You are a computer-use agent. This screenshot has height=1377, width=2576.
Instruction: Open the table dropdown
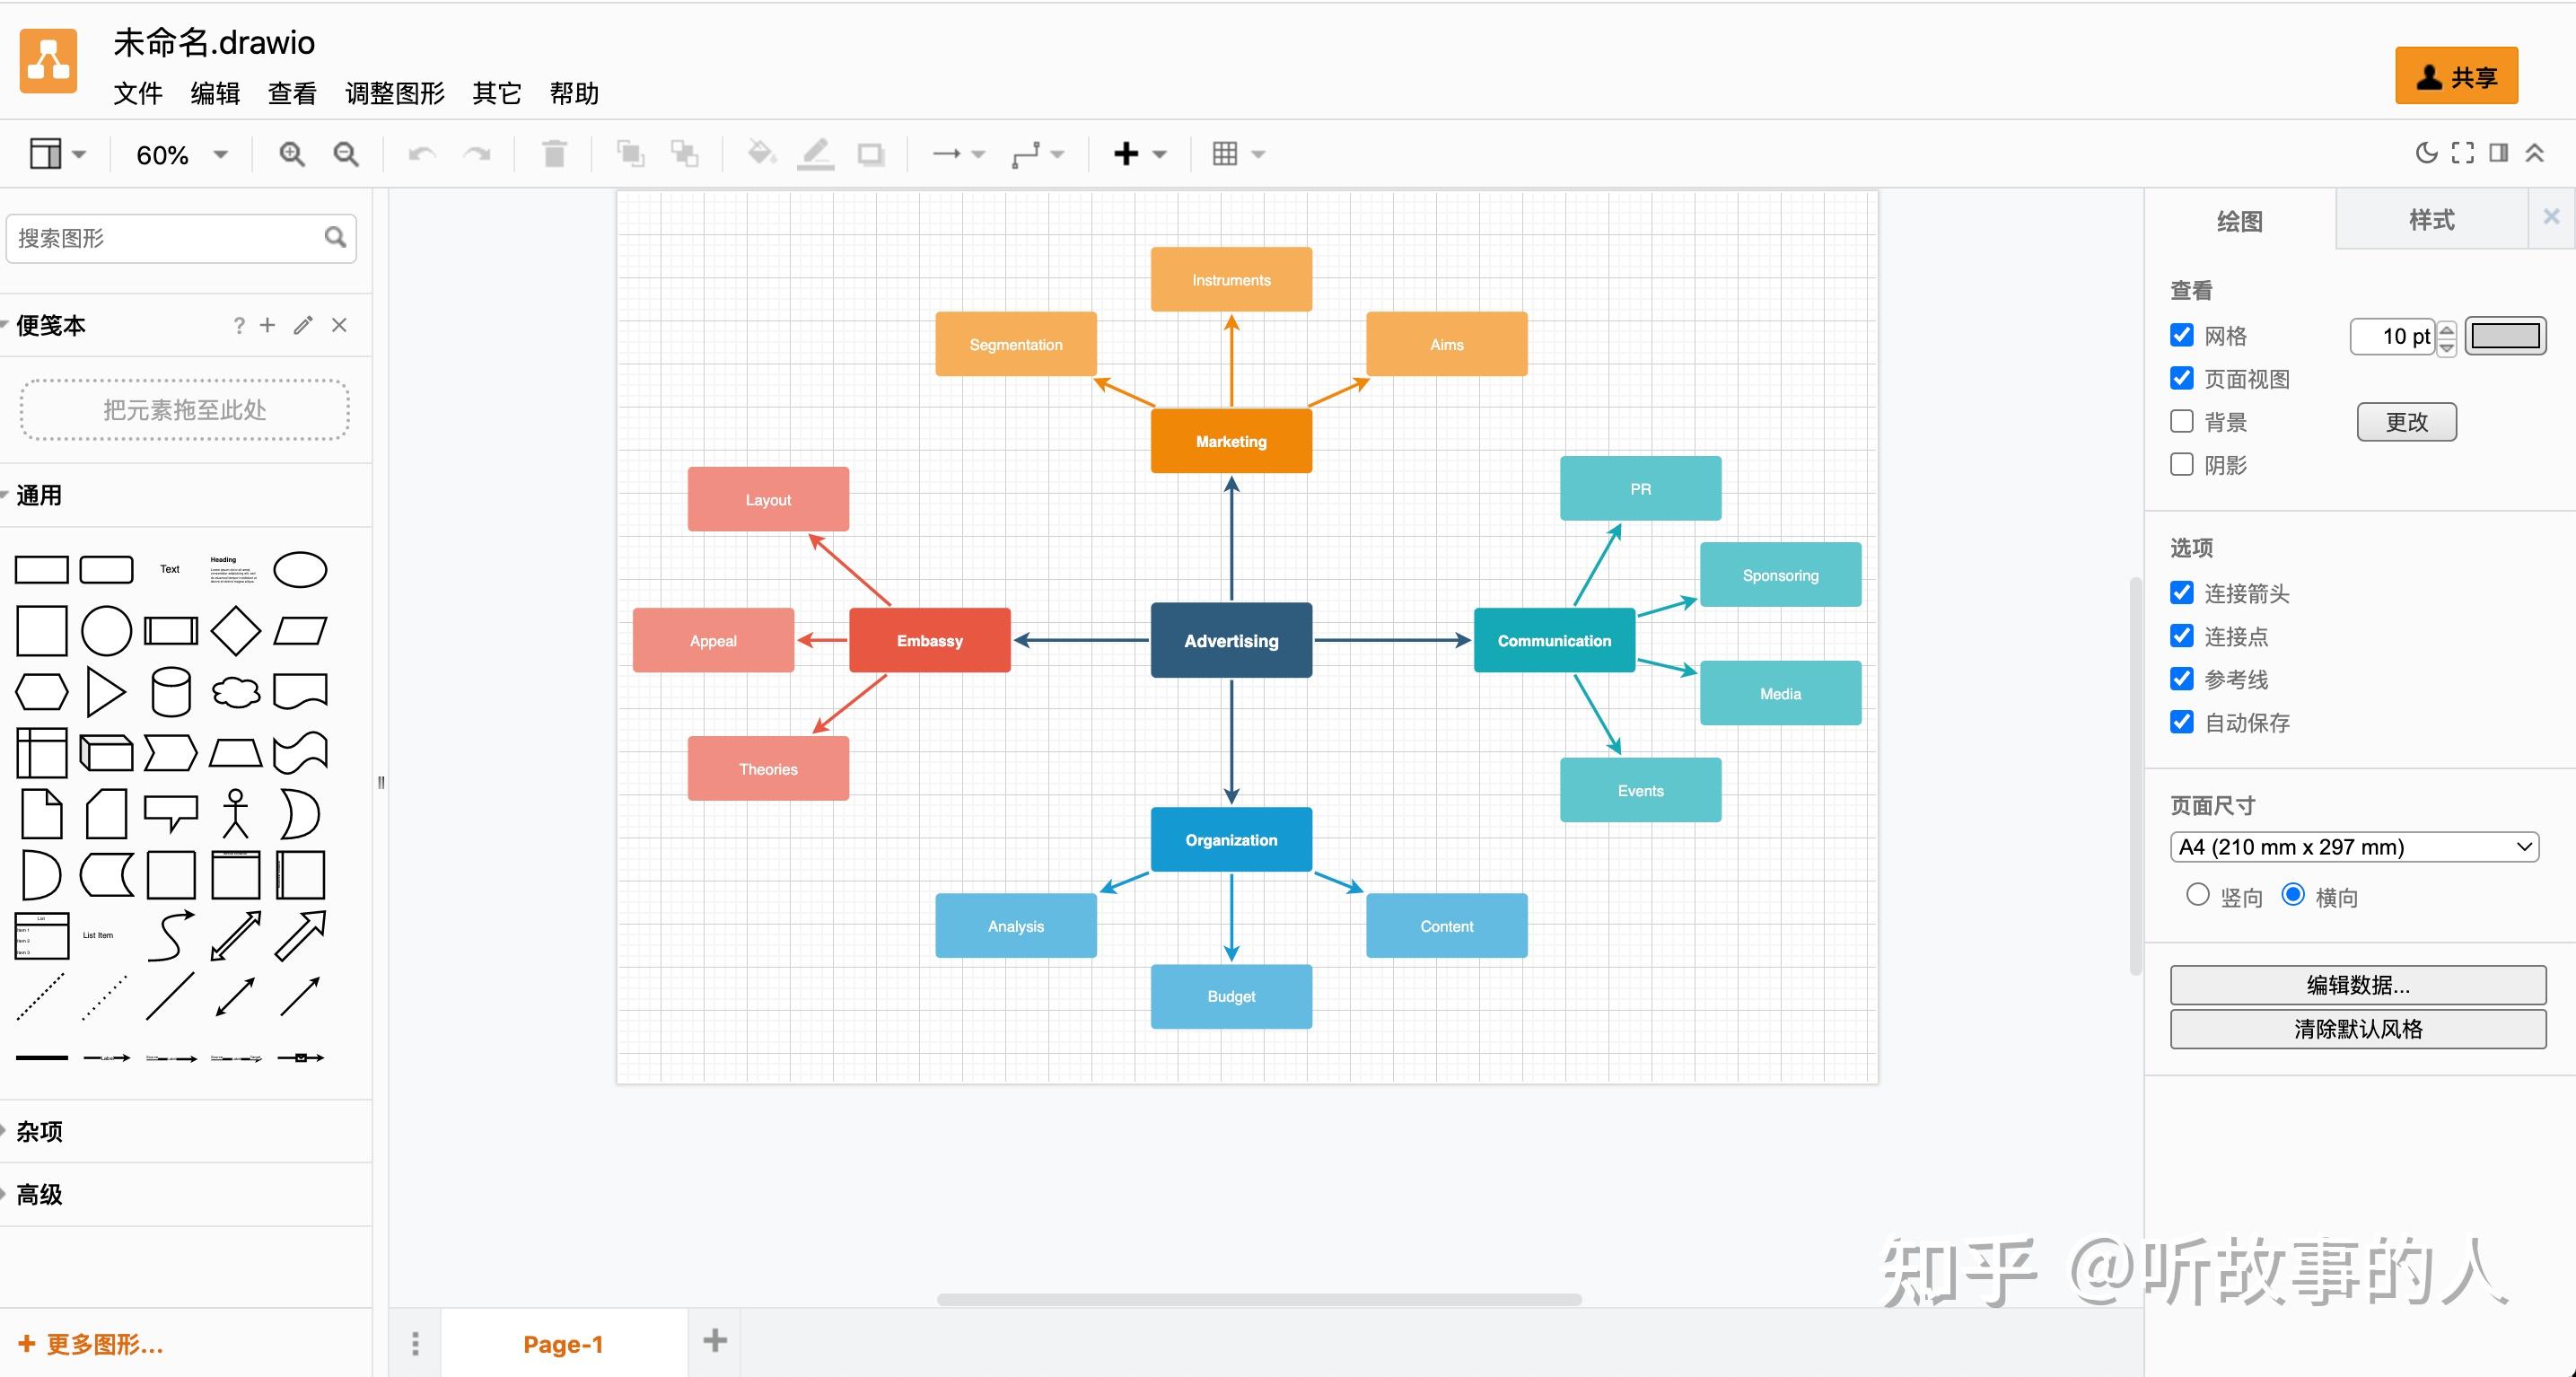pyautogui.click(x=1238, y=154)
